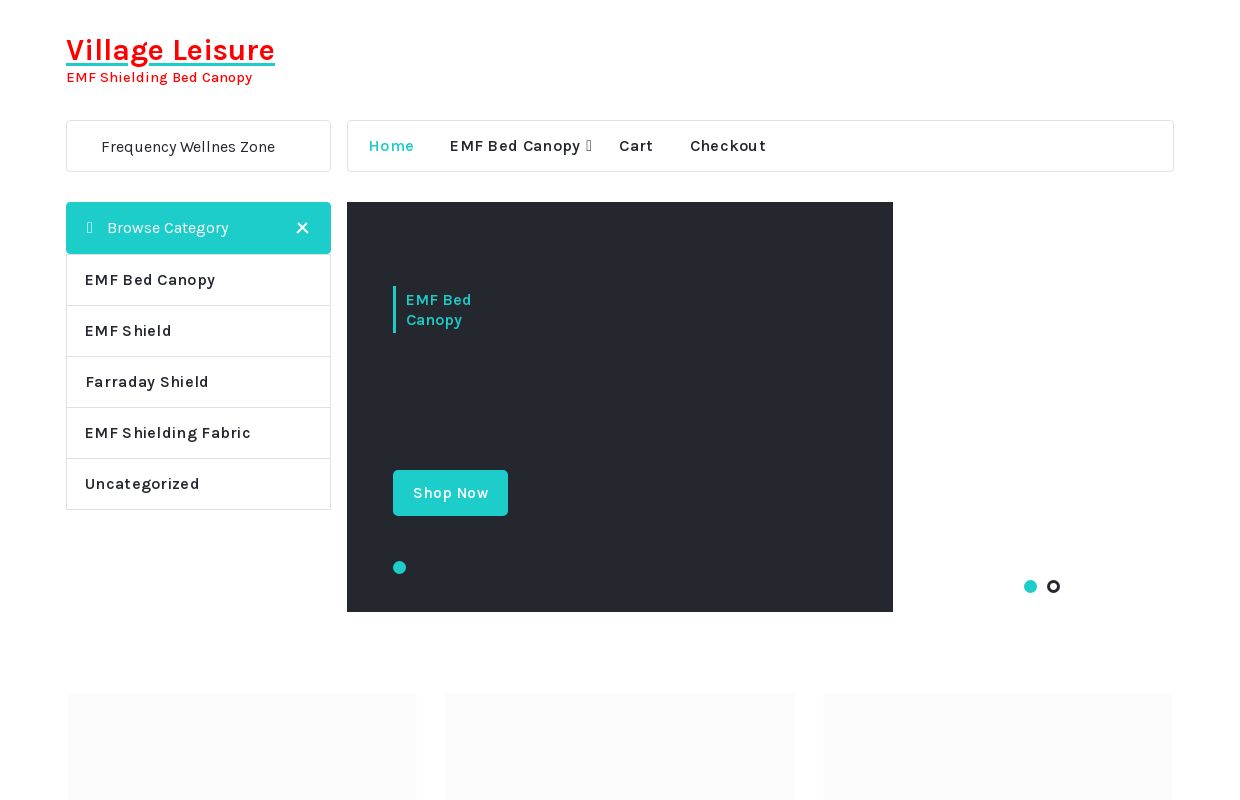Open the Home menu item

[x=391, y=146]
